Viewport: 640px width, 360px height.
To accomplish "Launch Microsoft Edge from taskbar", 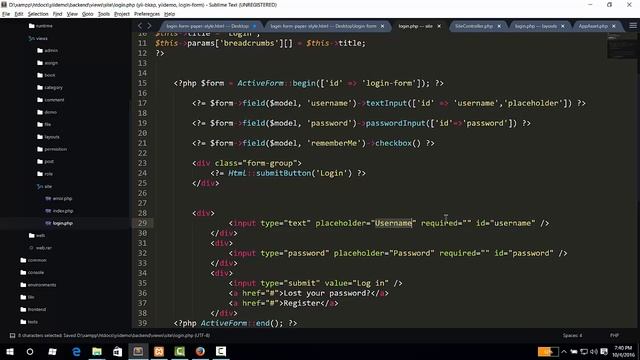I will point(76,351).
